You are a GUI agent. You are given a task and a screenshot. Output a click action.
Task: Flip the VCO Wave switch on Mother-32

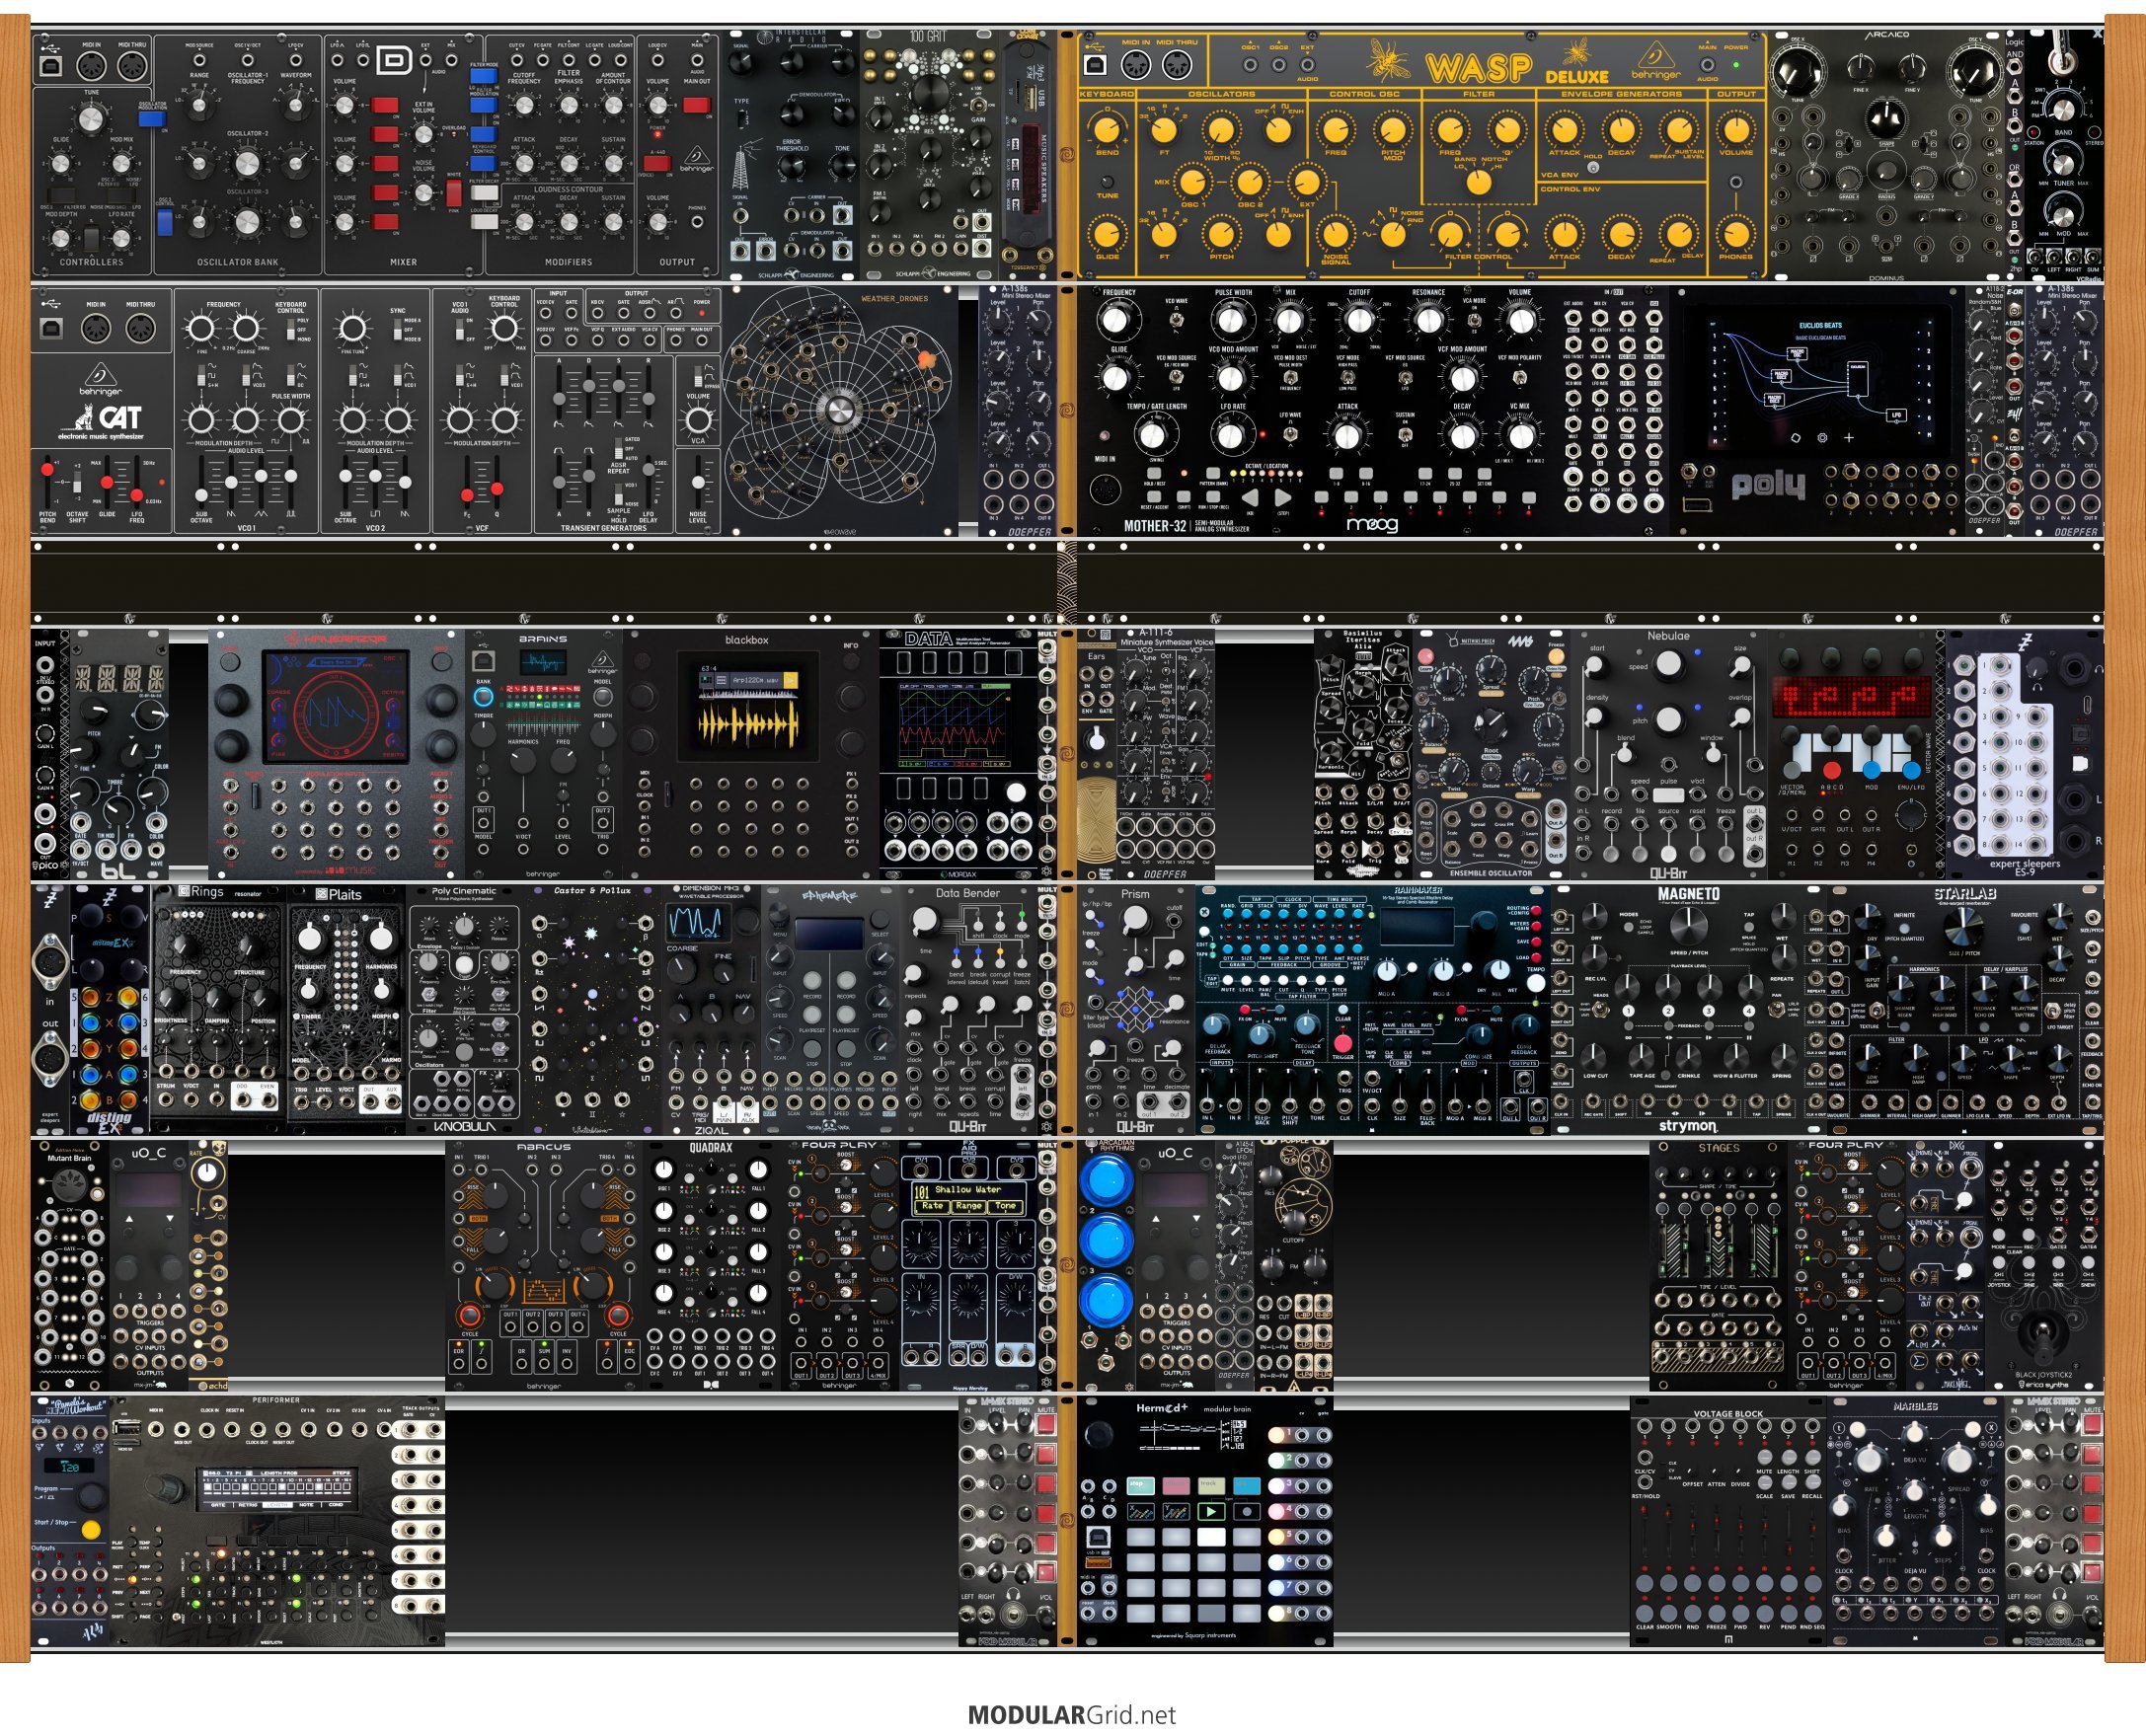(1176, 320)
